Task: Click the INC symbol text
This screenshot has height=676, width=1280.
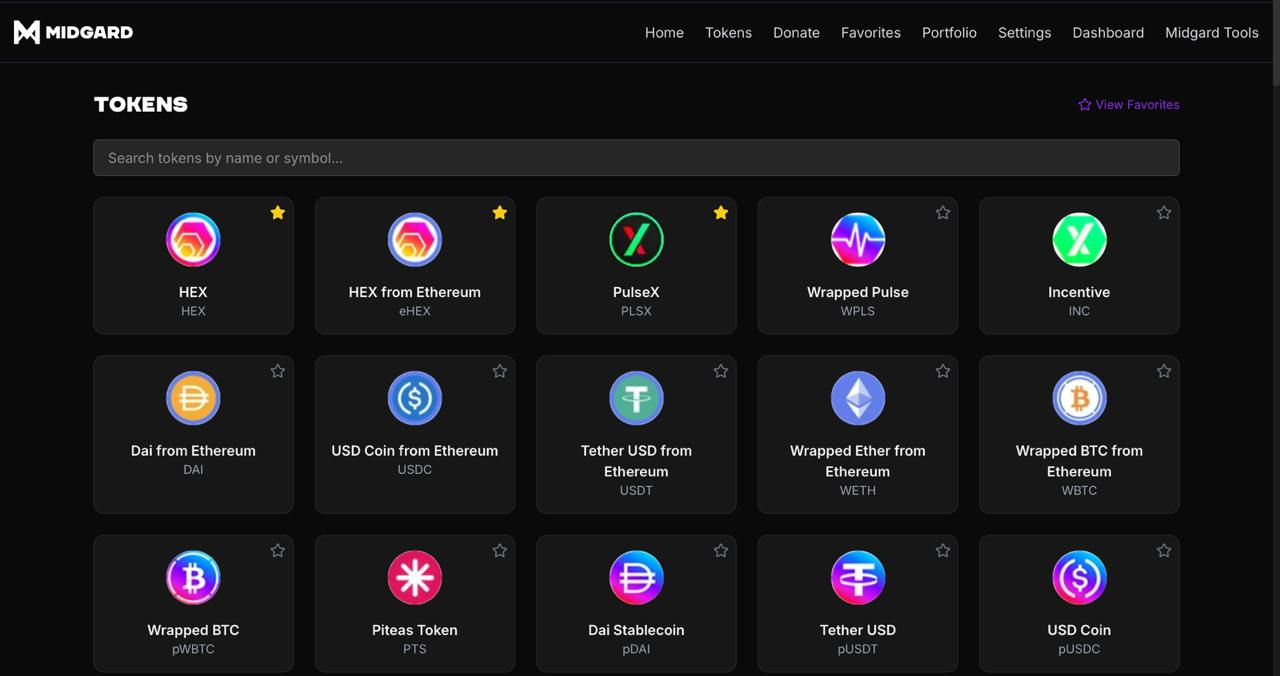Action: (x=1079, y=311)
